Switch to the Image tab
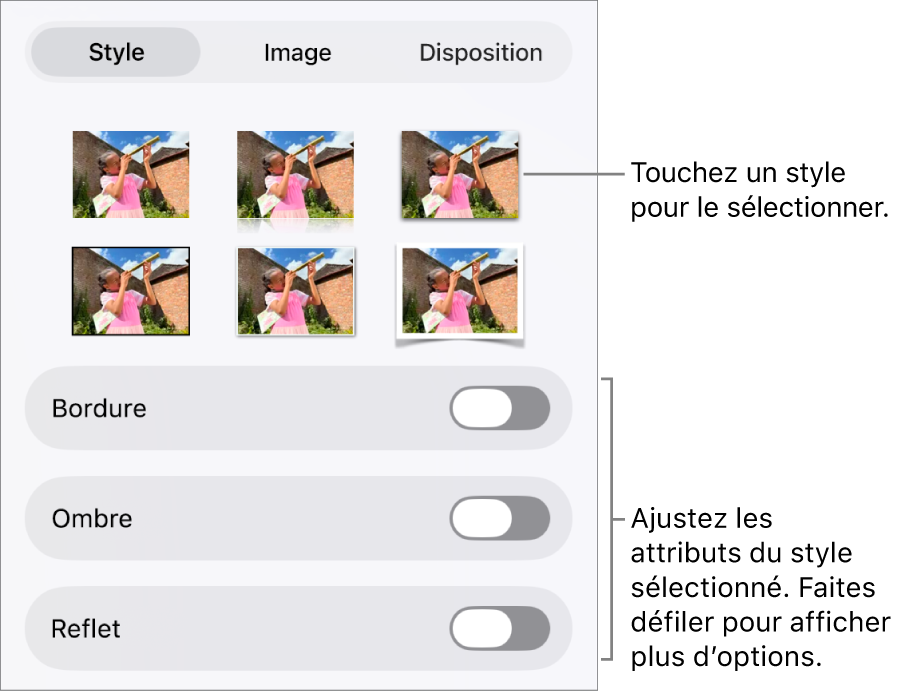The width and height of the screenshot is (904, 692). coord(296,52)
